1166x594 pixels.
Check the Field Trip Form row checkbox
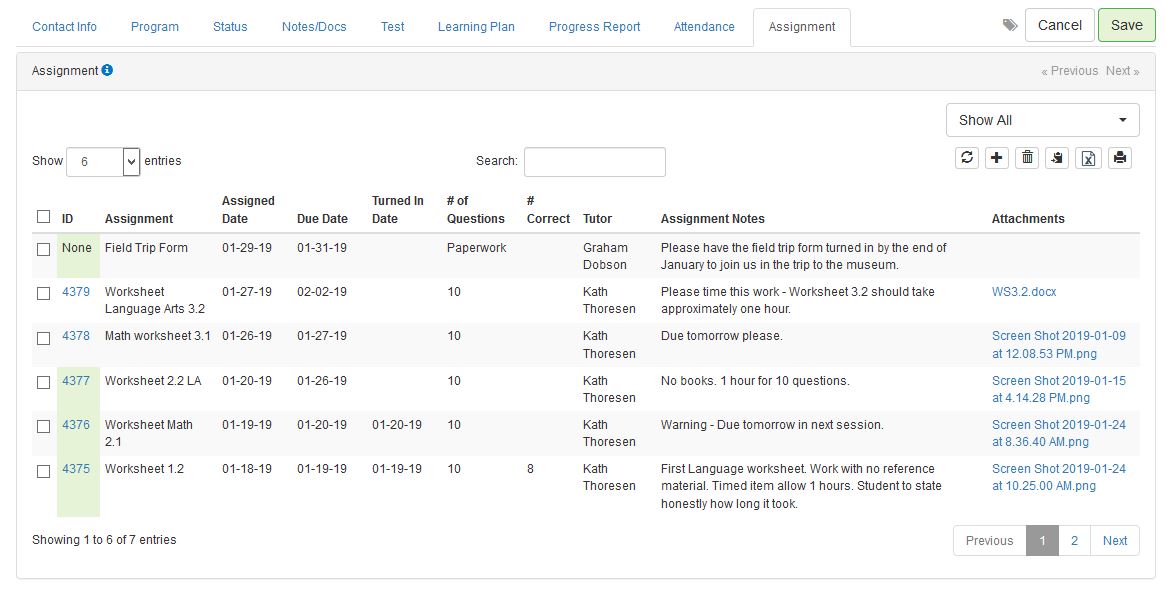coord(43,249)
